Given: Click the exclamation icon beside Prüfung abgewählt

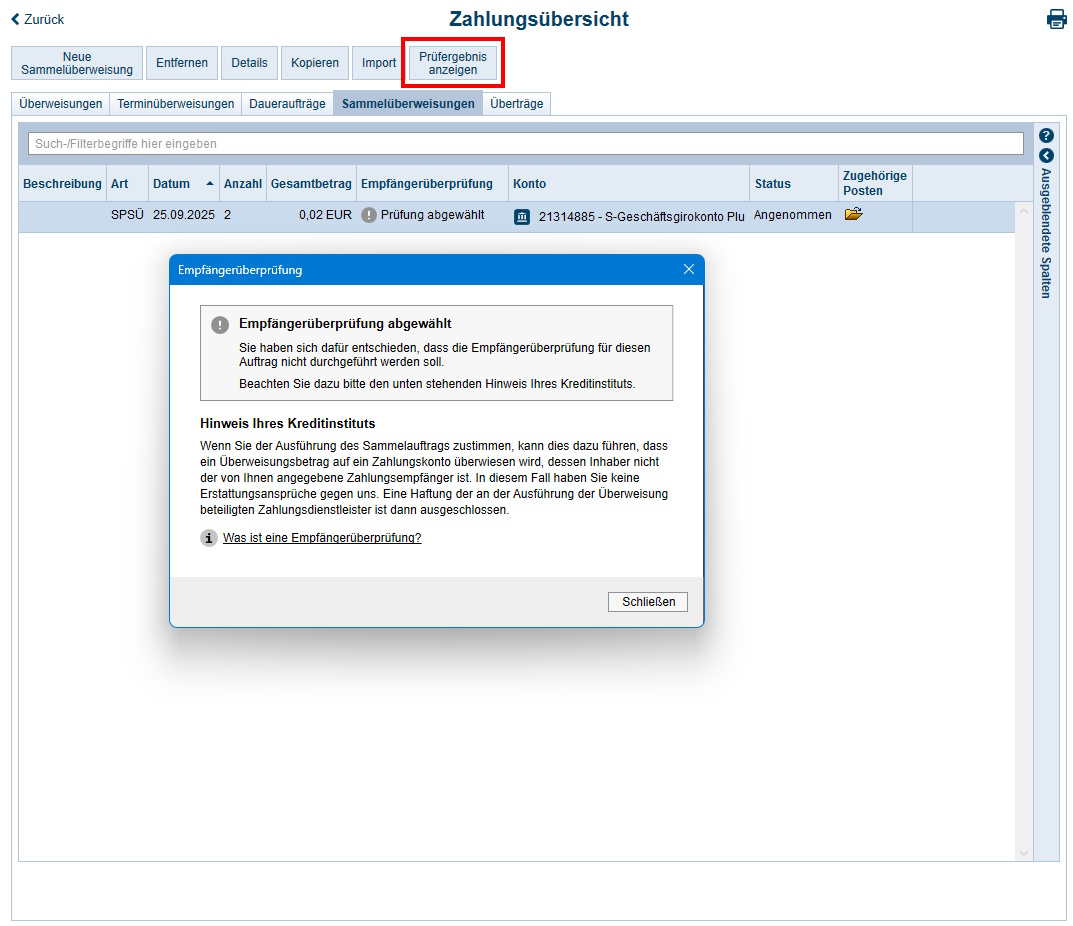Looking at the screenshot, I should 369,215.
